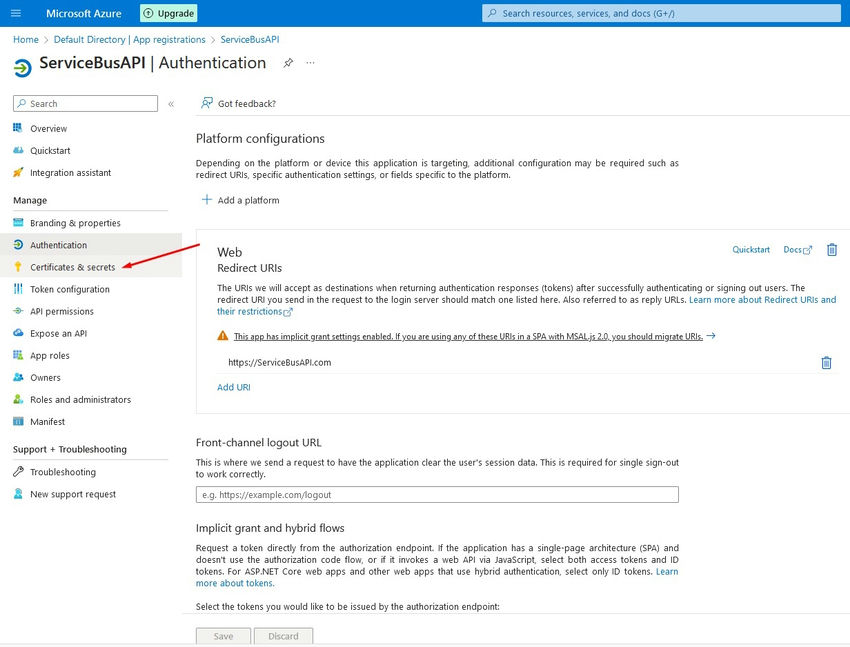
Task: Open the more options ellipsis
Action: coord(310,63)
